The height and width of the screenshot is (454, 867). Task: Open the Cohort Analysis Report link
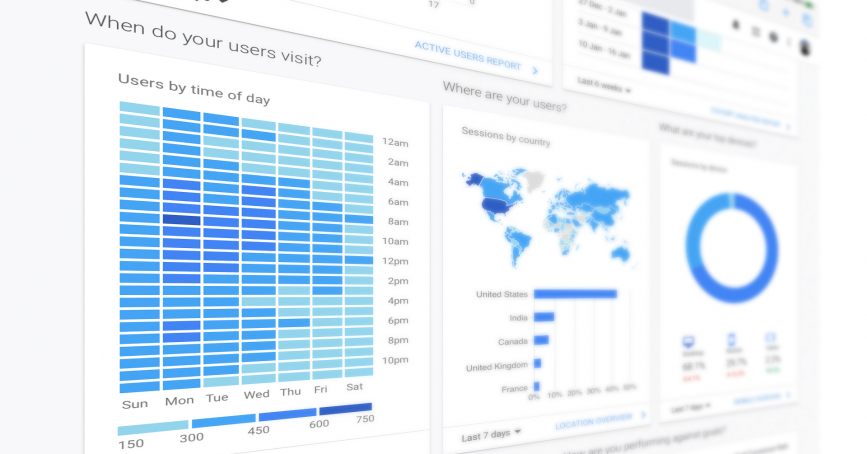[745, 118]
